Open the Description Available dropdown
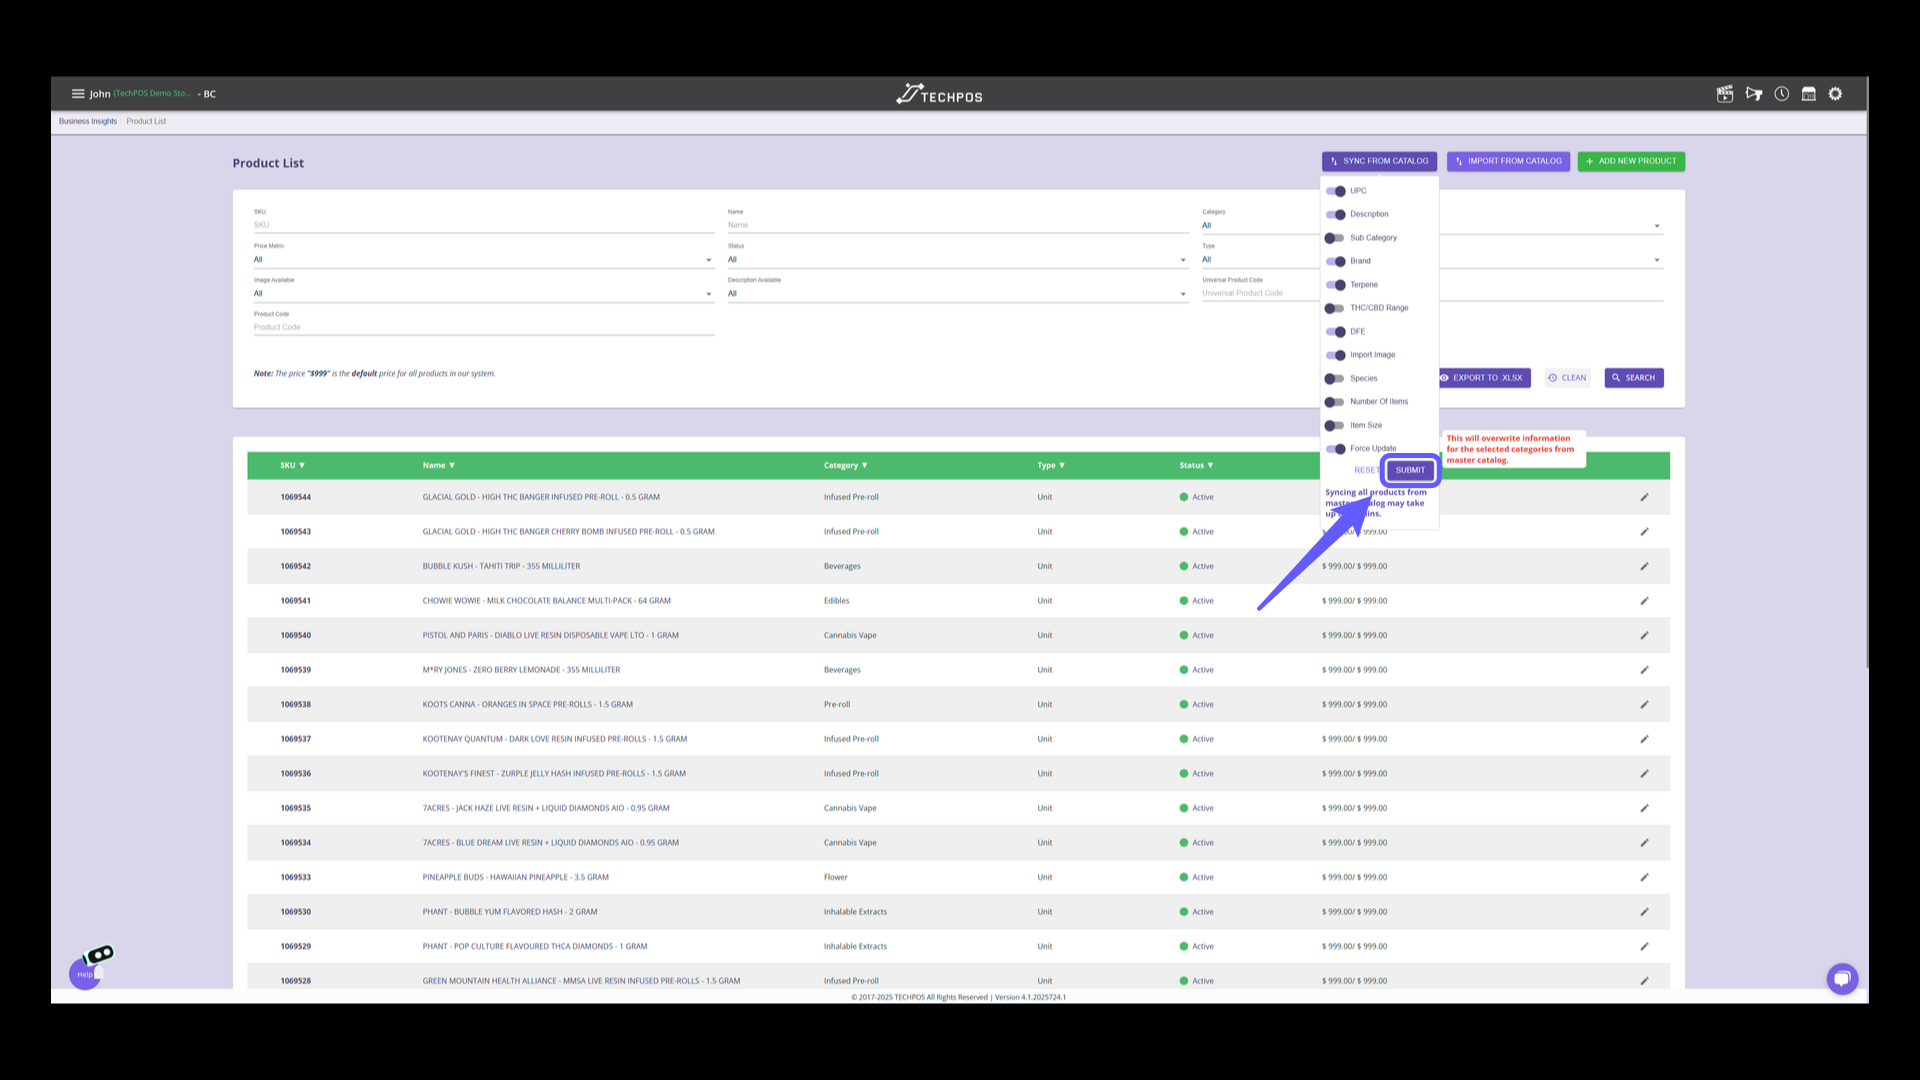 (x=958, y=294)
